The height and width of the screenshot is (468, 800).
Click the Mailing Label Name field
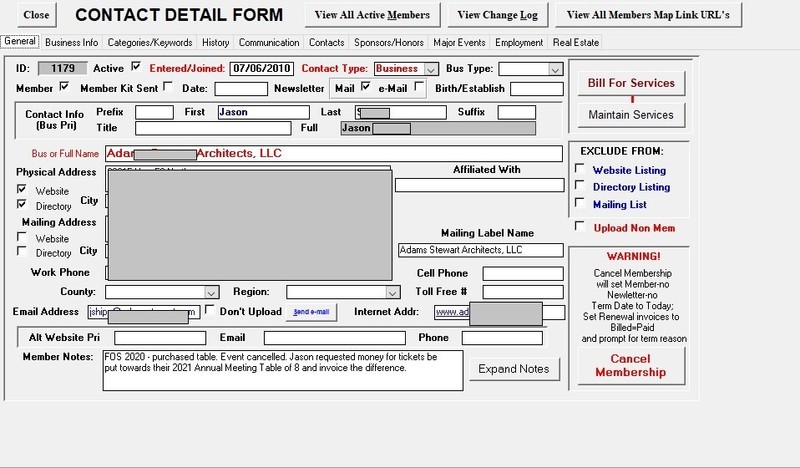(x=481, y=250)
